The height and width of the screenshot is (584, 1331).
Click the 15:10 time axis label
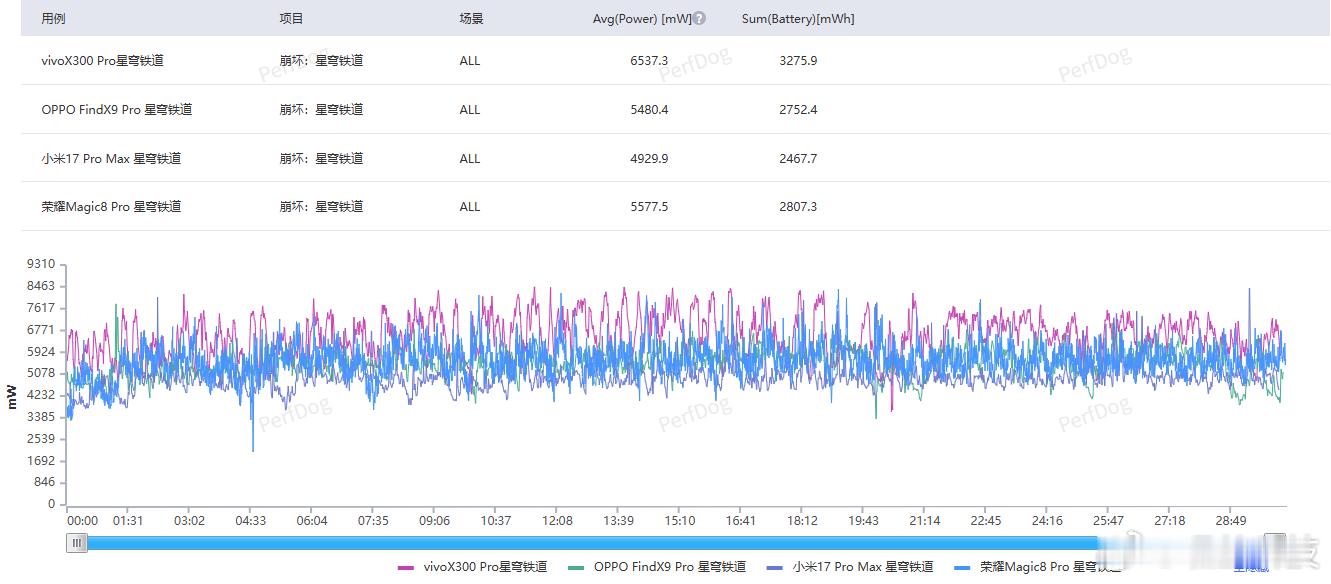(x=680, y=521)
